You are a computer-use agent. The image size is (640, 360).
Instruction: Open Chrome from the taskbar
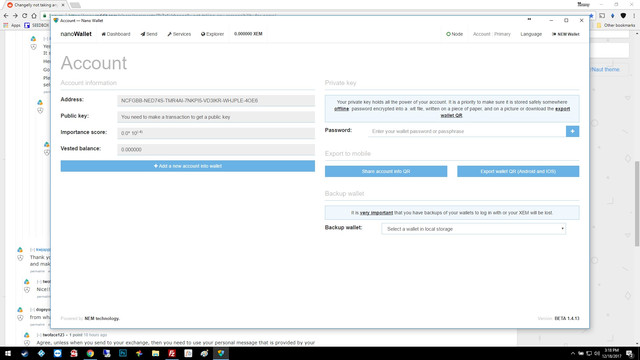(x=90, y=353)
